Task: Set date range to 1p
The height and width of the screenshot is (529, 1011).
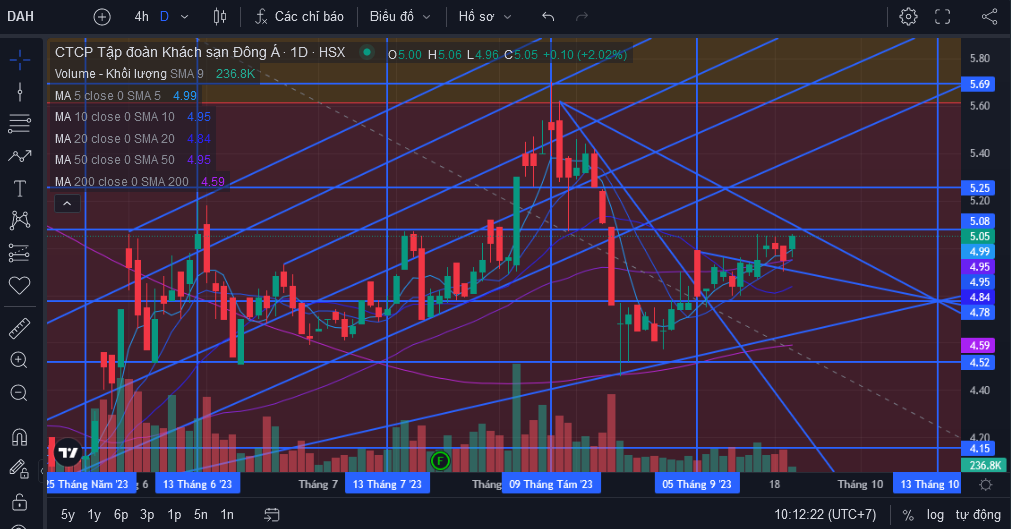Action: tap(174, 514)
